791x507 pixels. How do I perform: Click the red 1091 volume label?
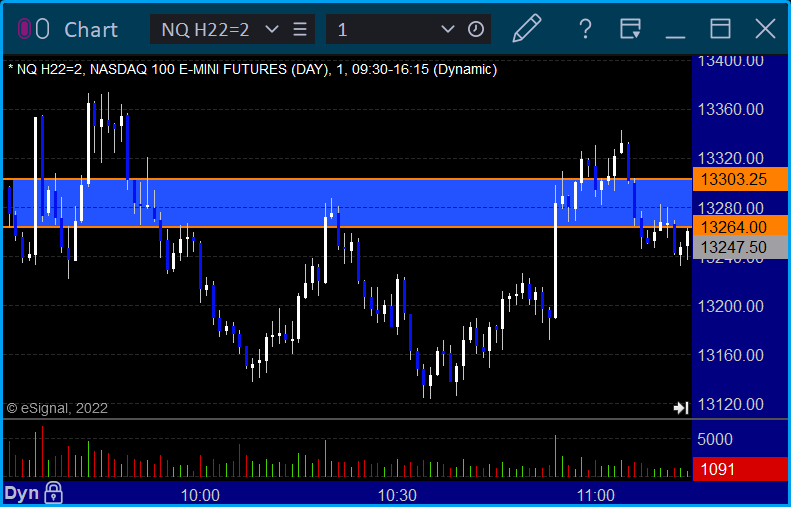point(740,469)
